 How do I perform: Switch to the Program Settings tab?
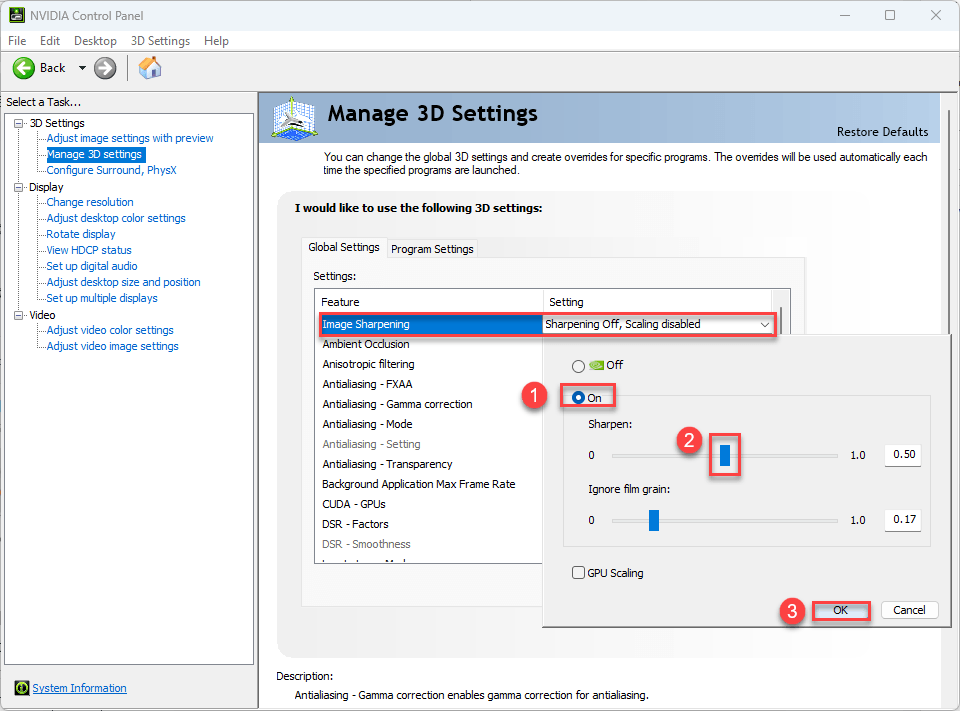[x=432, y=249]
